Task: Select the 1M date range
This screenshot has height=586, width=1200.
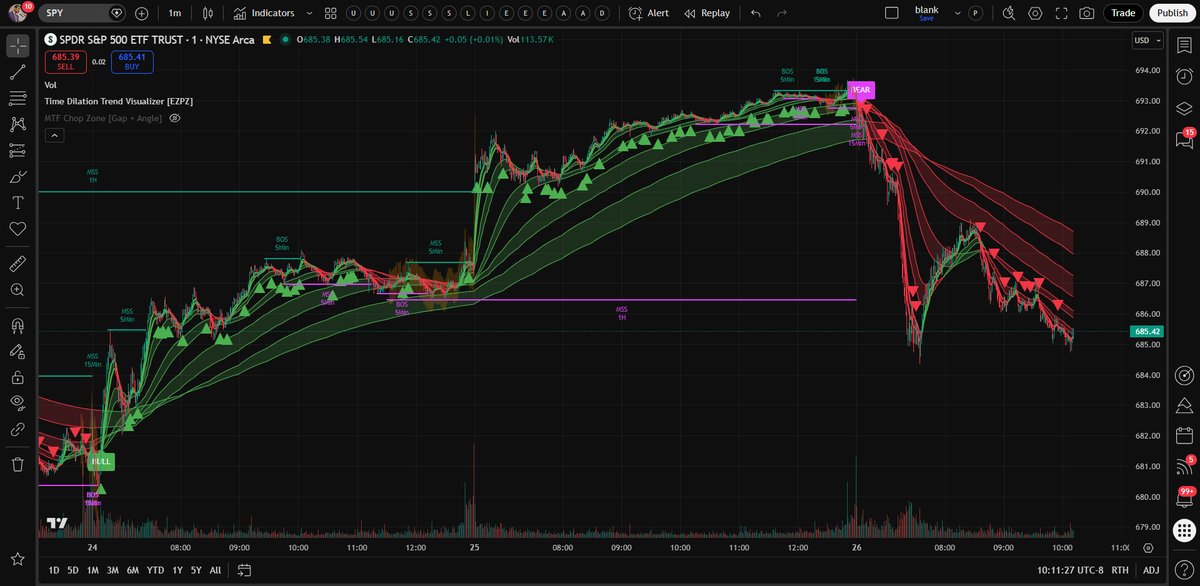Action: [92, 570]
